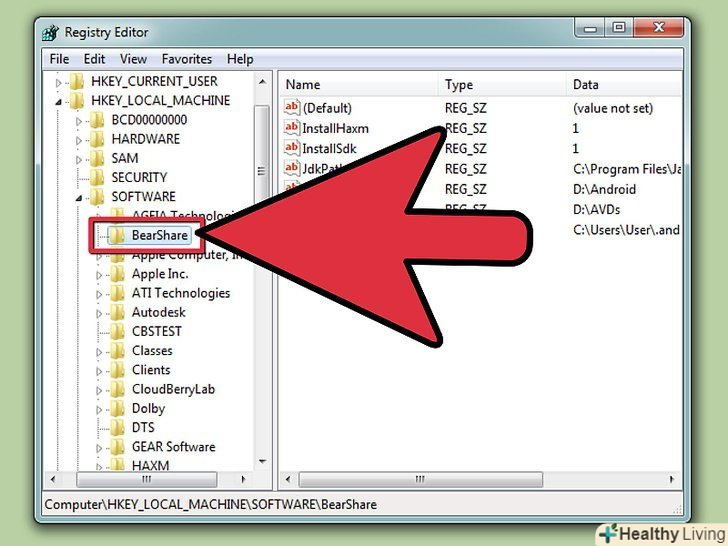Viewport: 728px width, 546px height.
Task: Expand the Clients key
Action: (x=99, y=371)
